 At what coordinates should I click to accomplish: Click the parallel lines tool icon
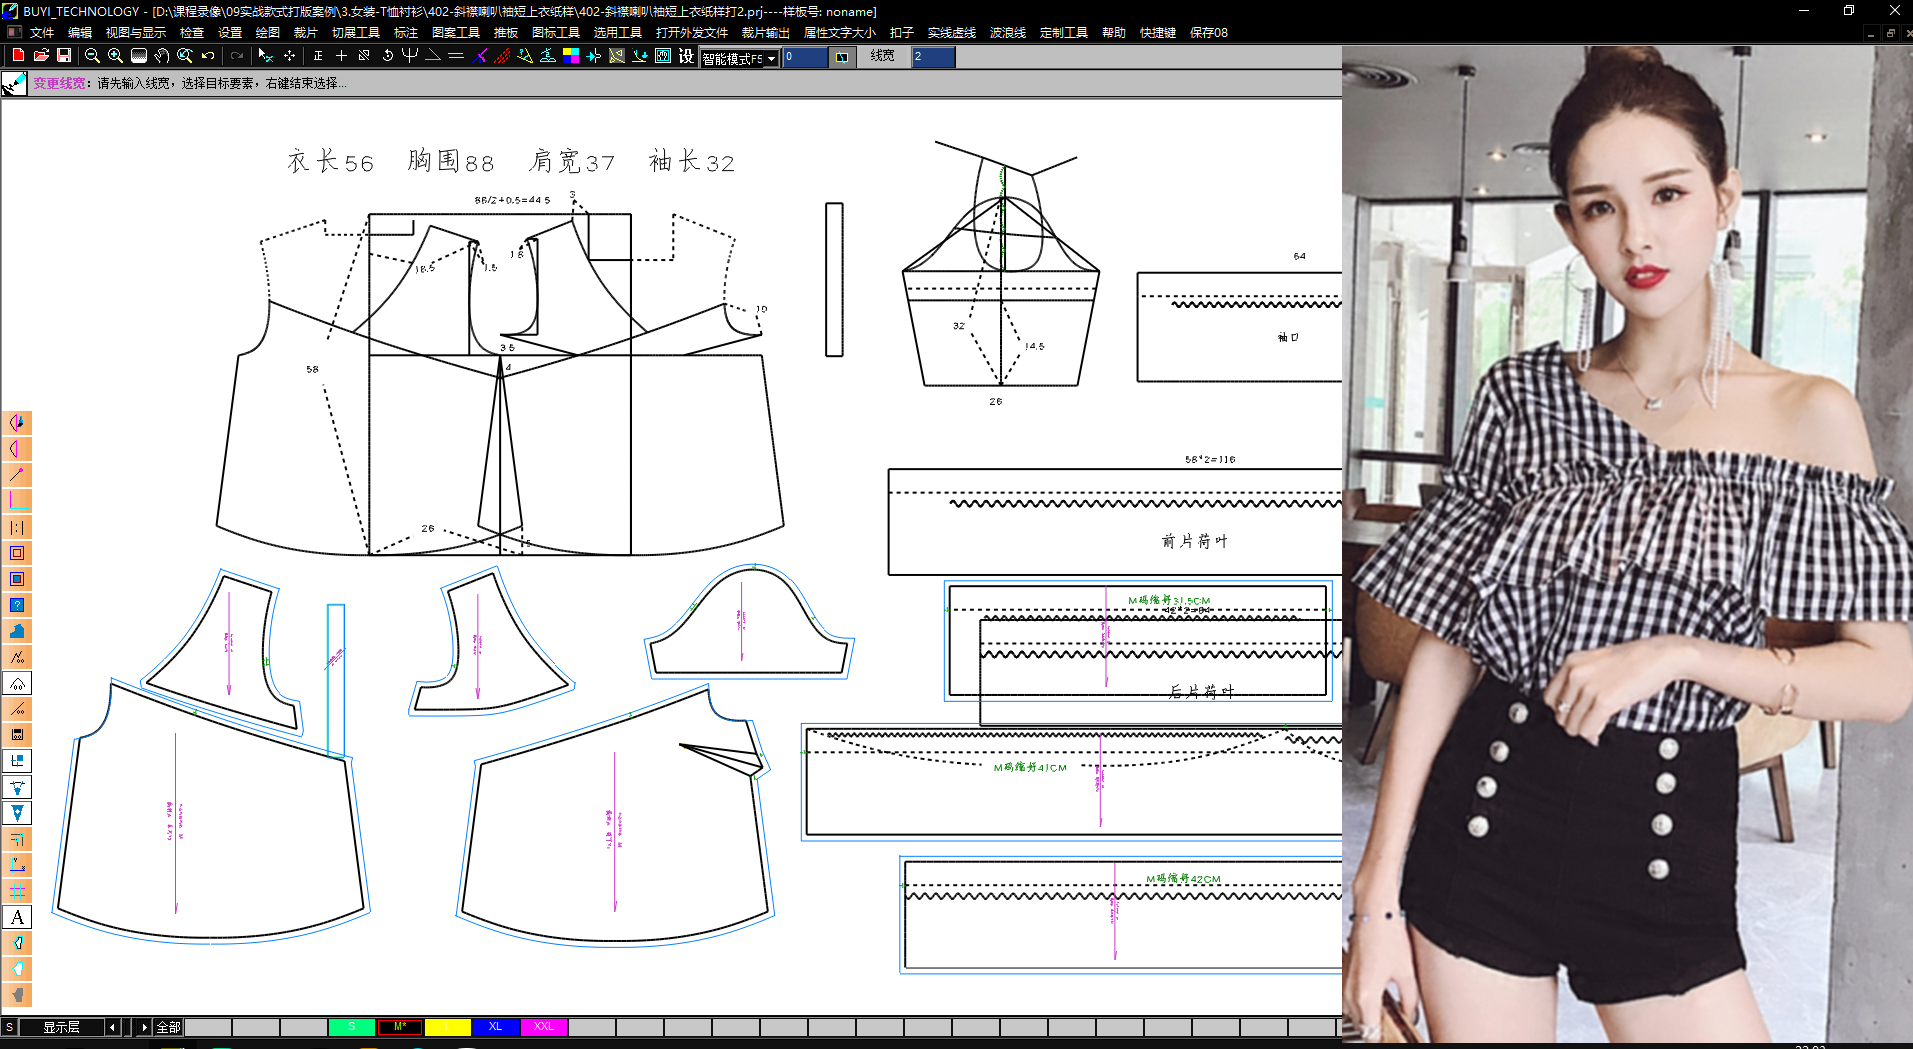click(456, 56)
